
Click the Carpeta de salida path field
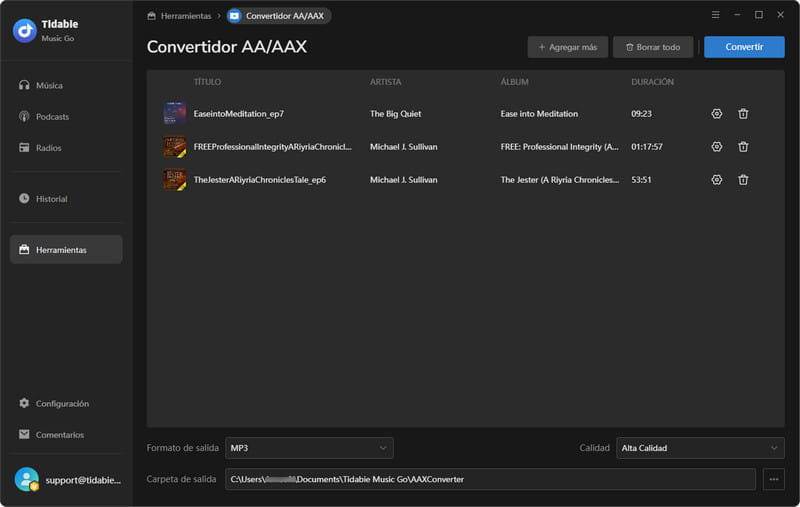click(490, 479)
